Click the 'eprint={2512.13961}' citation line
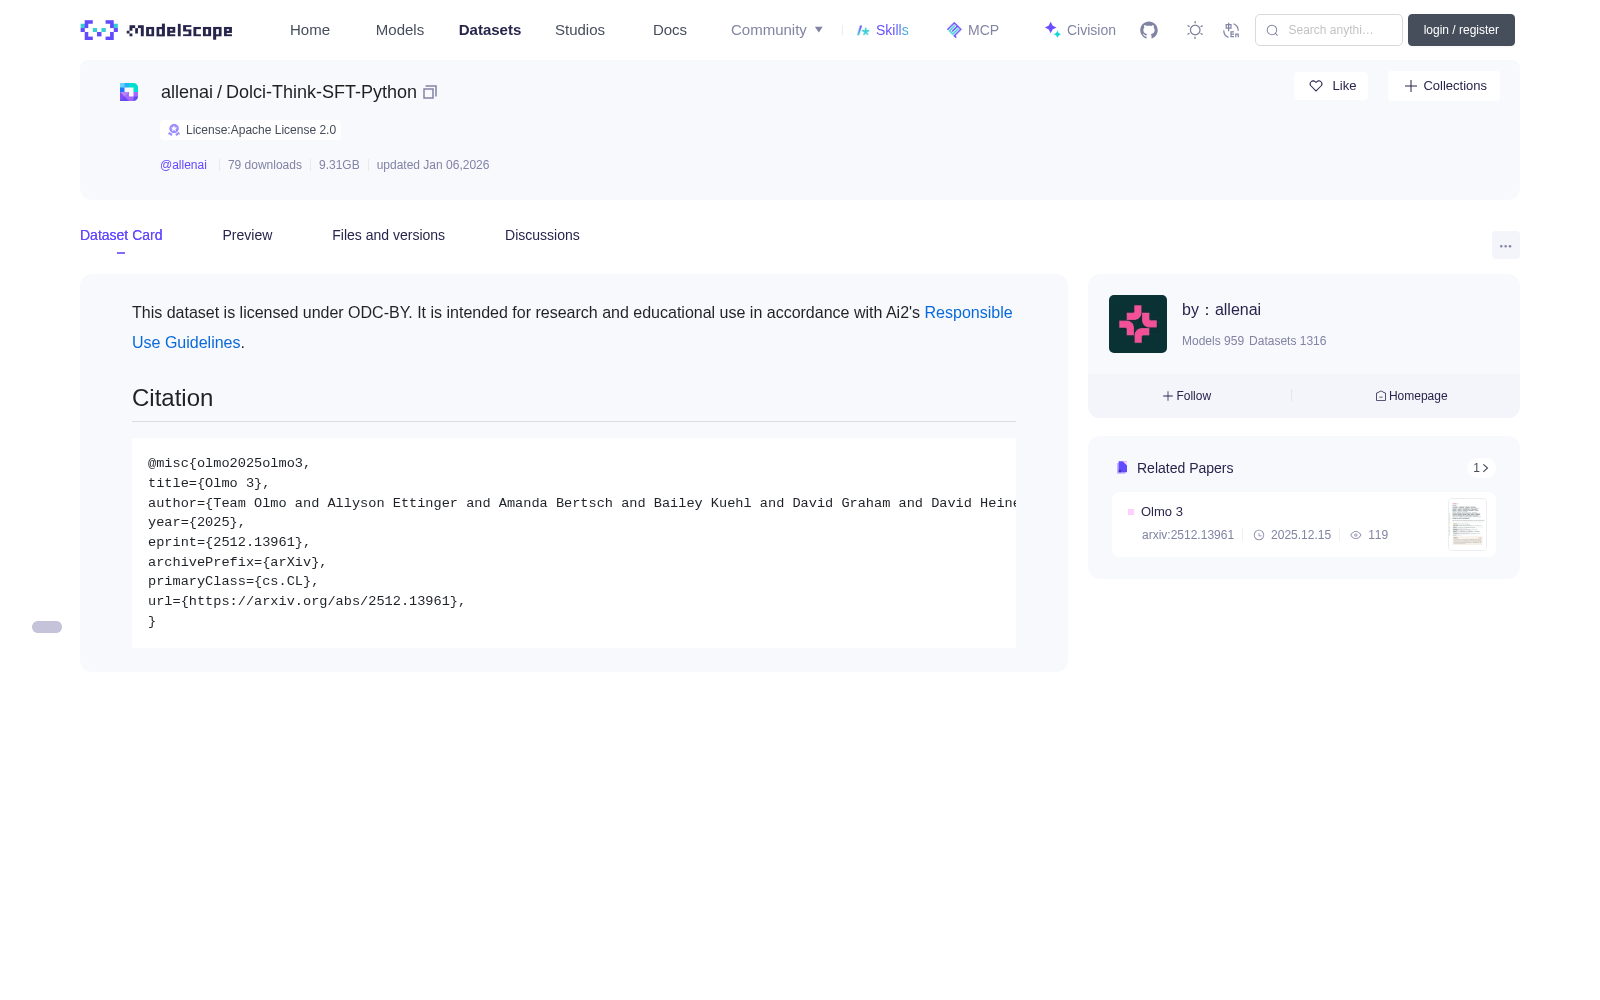Viewport: 1600px width, 1000px height. (229, 542)
